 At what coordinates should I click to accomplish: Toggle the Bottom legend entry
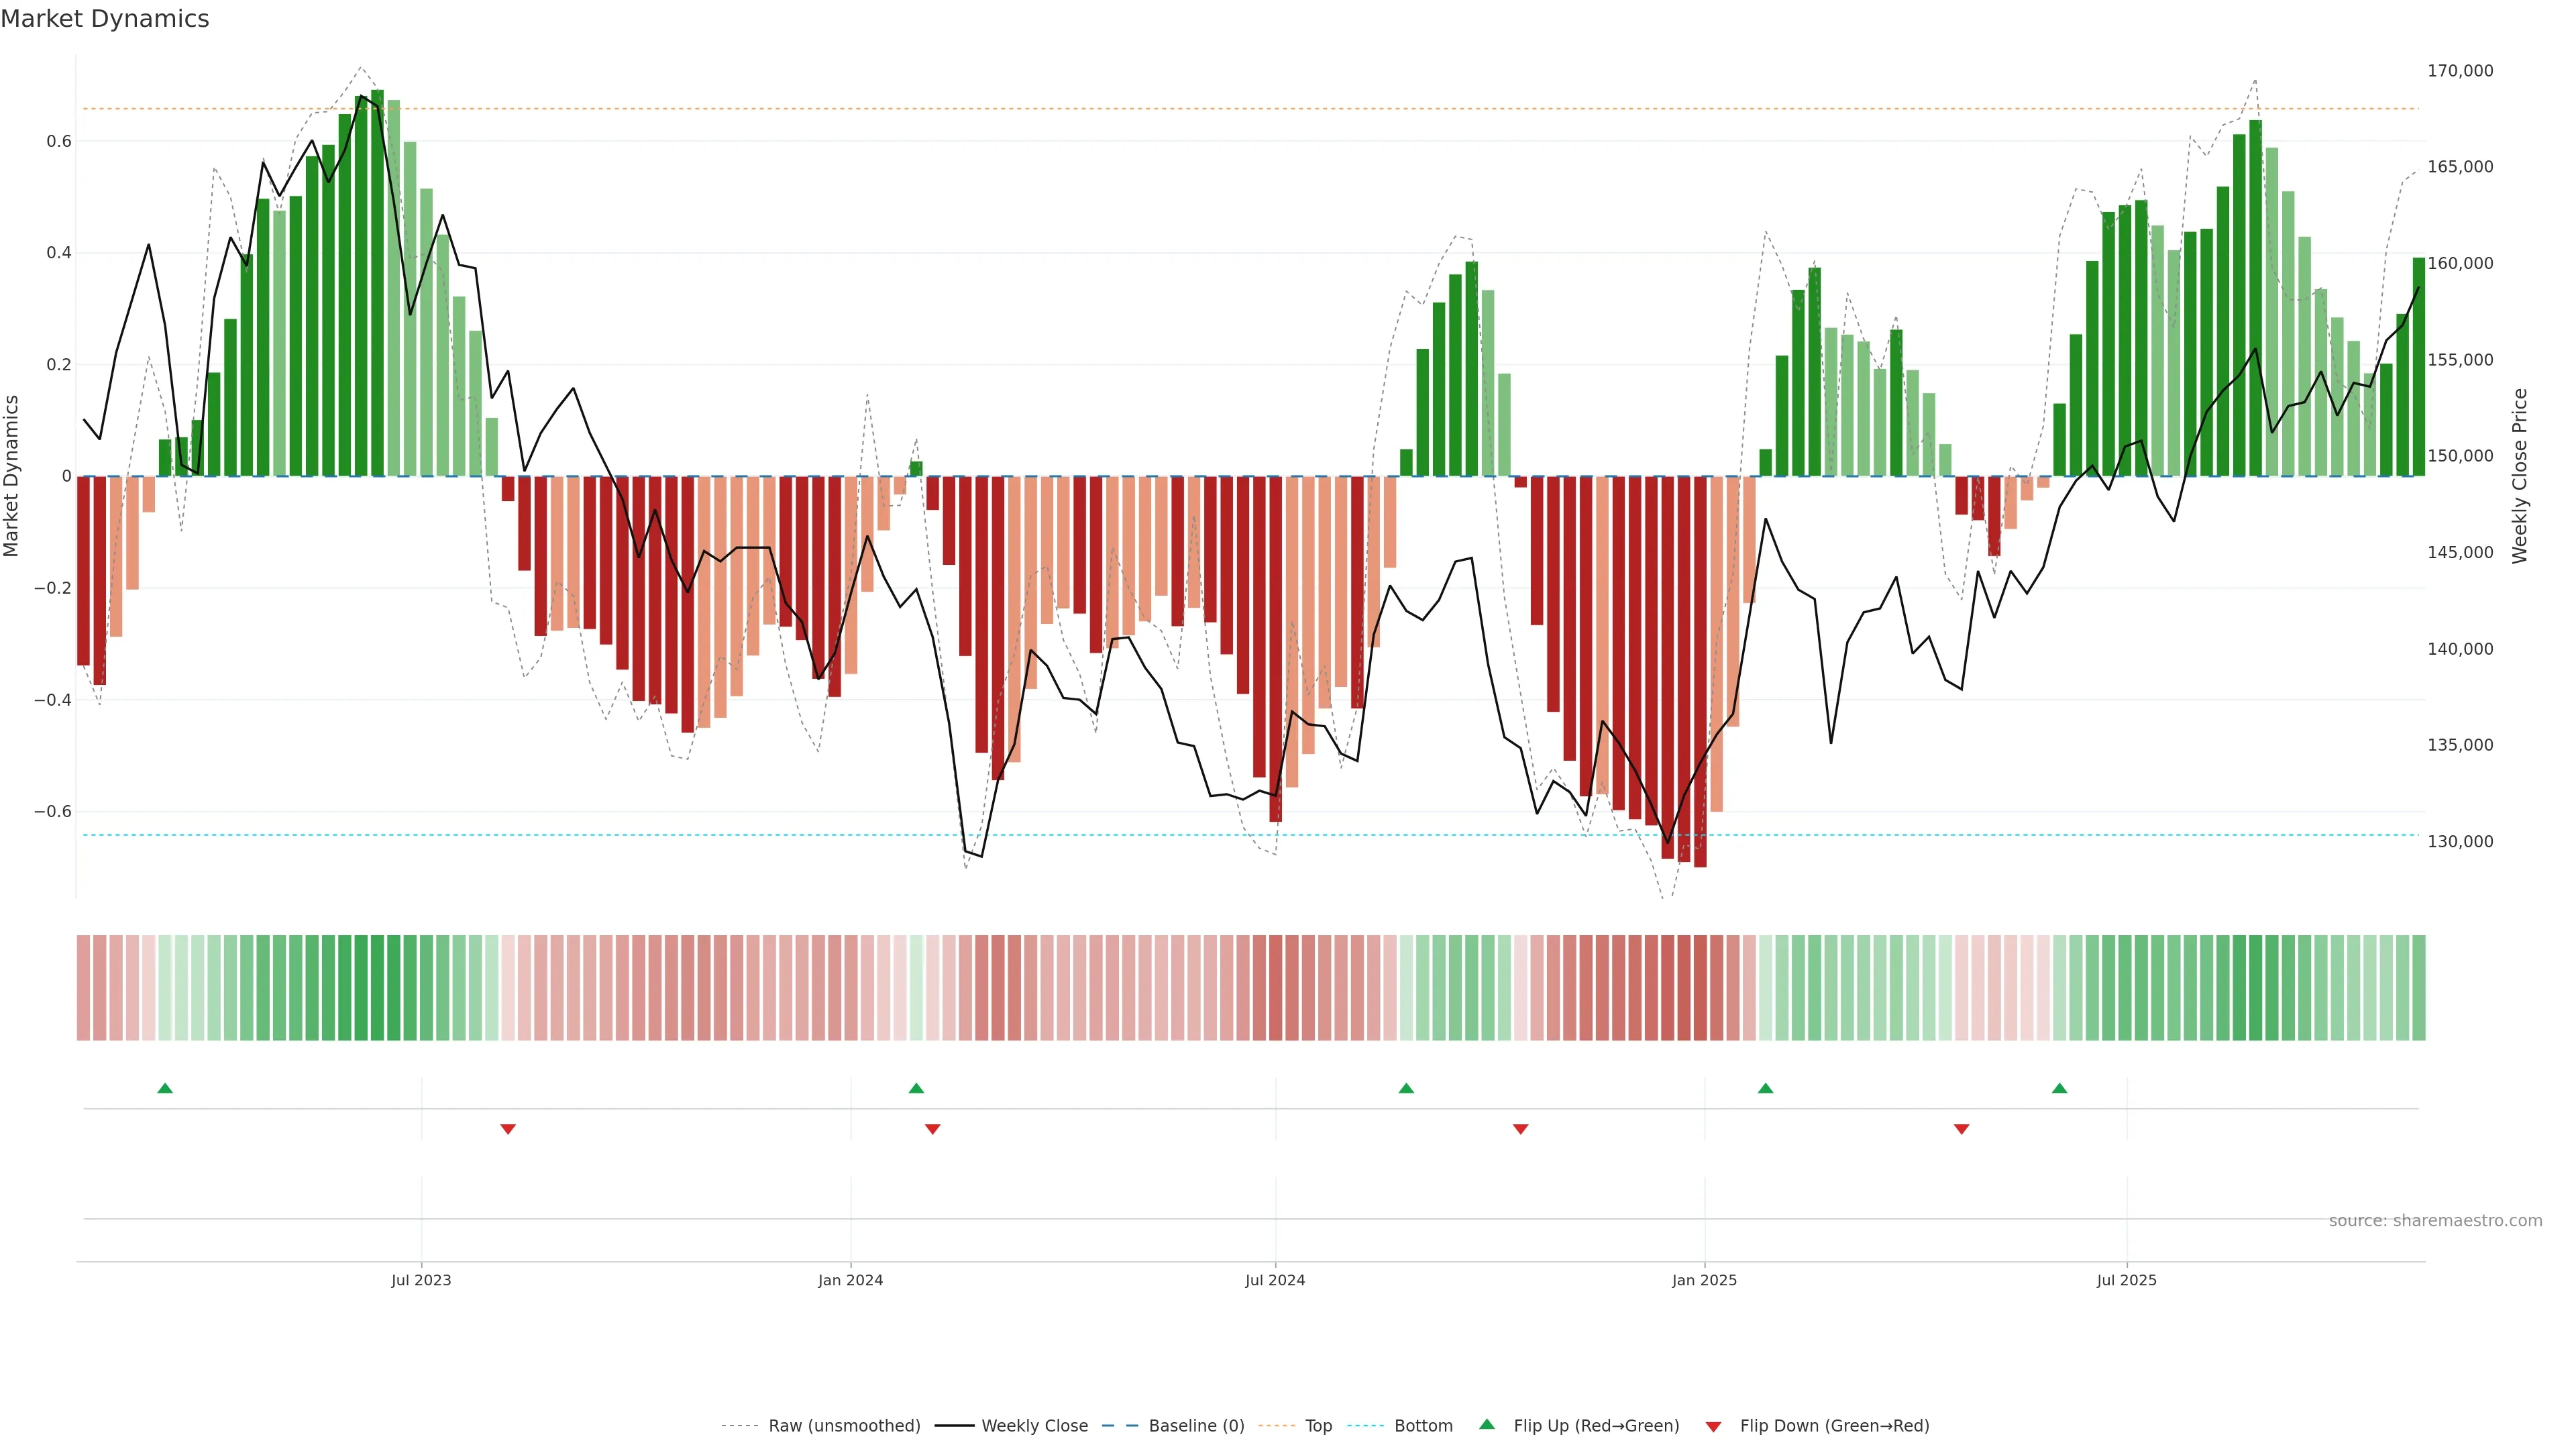click(x=1423, y=1426)
